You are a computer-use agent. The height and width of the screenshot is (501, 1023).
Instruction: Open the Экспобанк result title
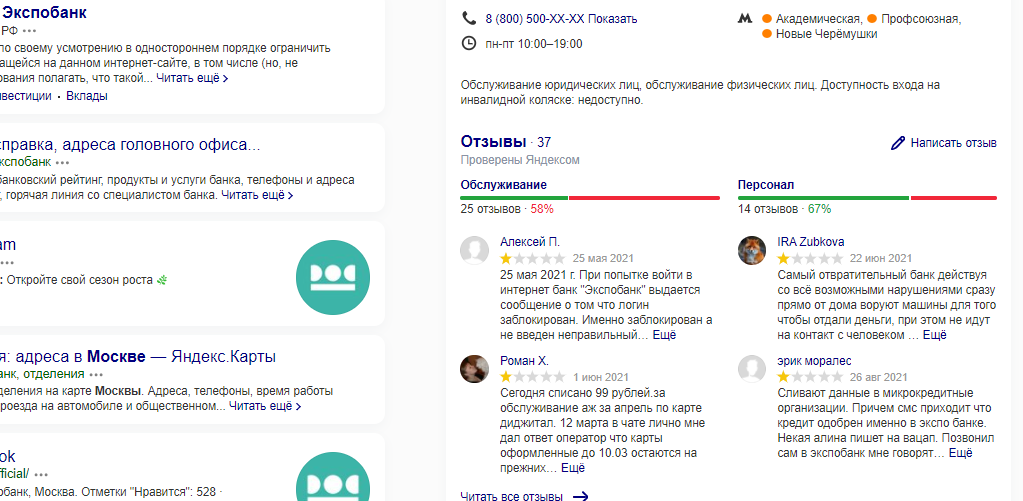click(44, 12)
